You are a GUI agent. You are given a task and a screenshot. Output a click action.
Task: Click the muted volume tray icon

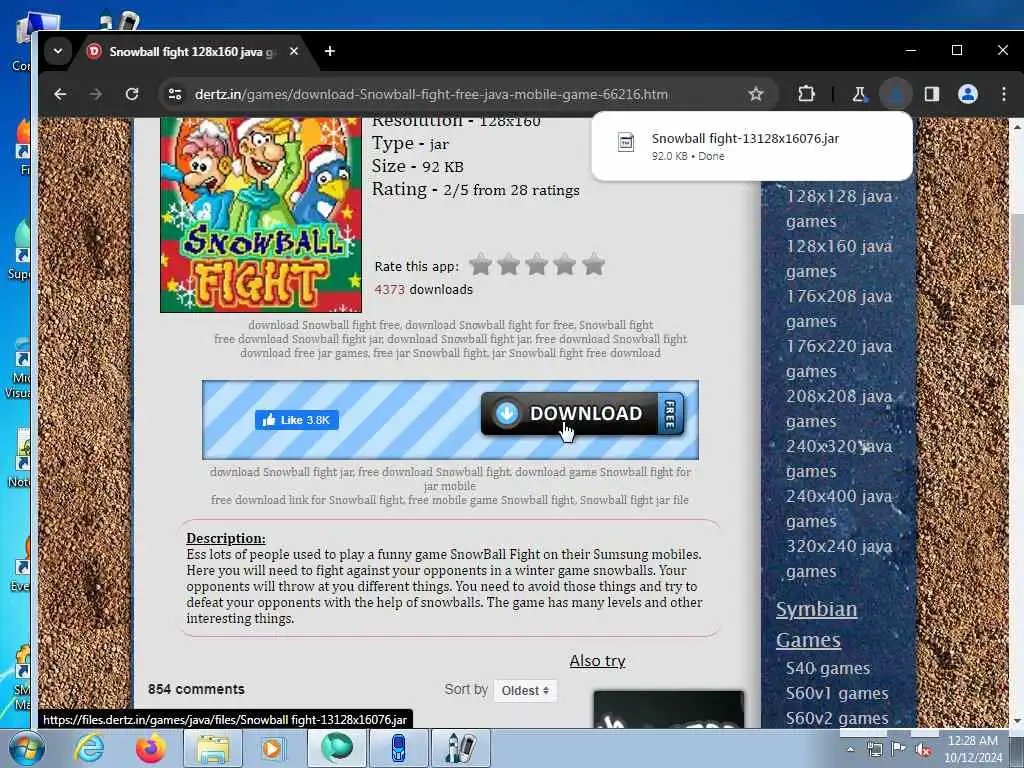[923, 749]
